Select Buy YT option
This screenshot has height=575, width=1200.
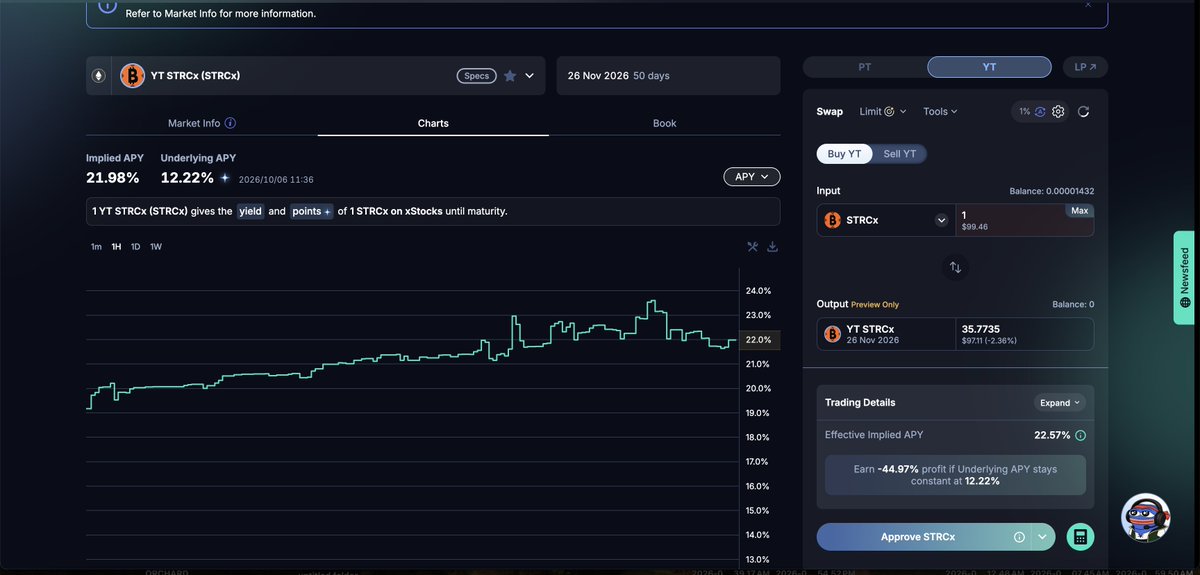coord(845,154)
